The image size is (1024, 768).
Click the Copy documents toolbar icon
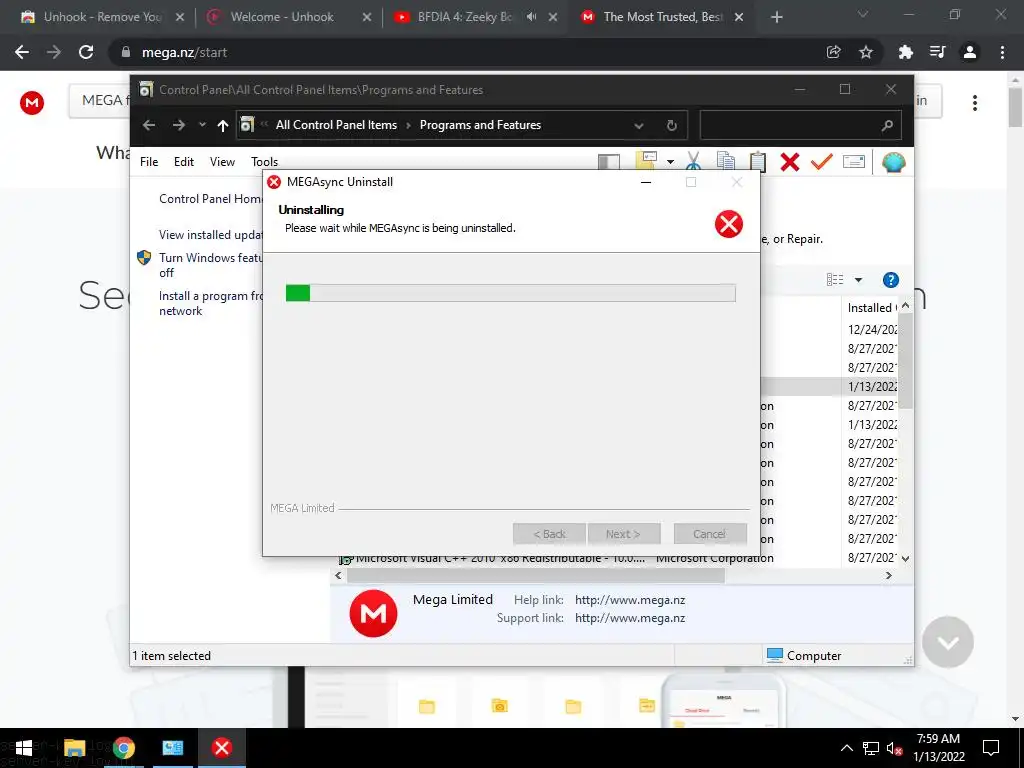click(x=726, y=161)
